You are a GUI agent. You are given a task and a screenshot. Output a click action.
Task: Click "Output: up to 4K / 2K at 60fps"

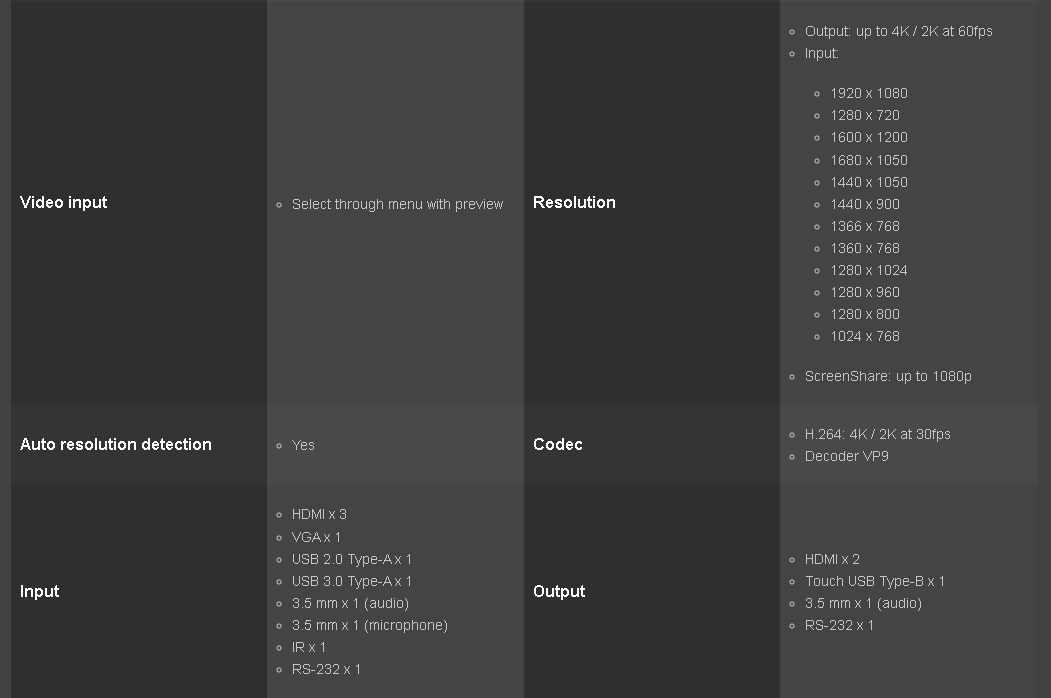898,31
